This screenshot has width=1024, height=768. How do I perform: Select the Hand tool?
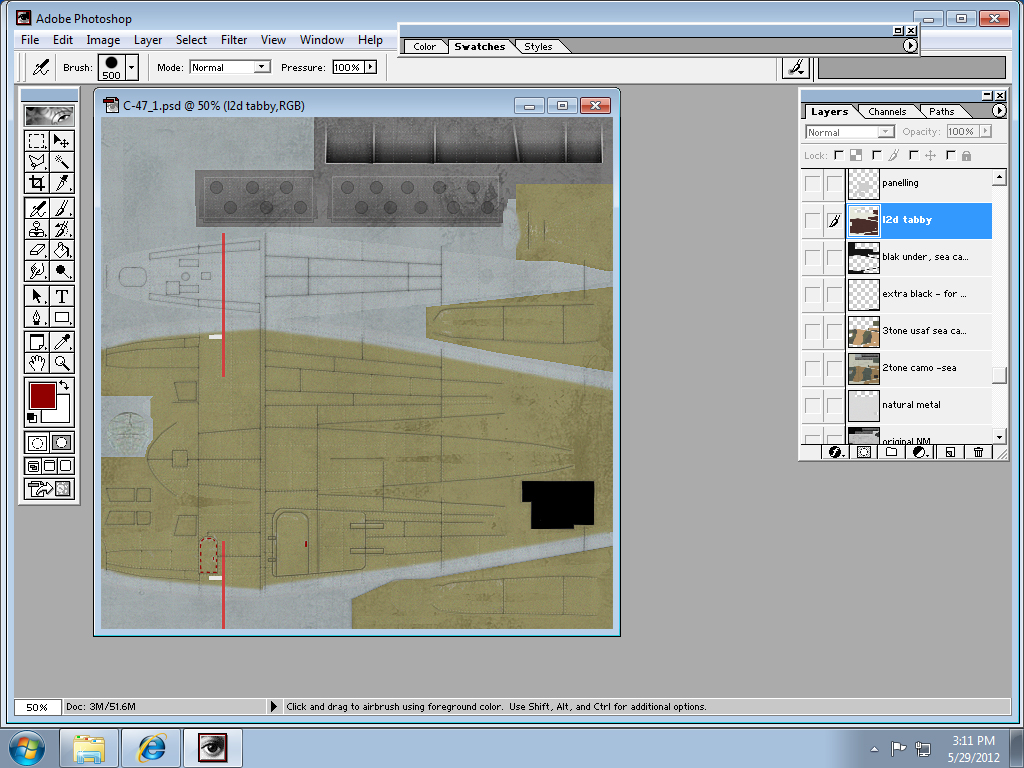pos(37,363)
